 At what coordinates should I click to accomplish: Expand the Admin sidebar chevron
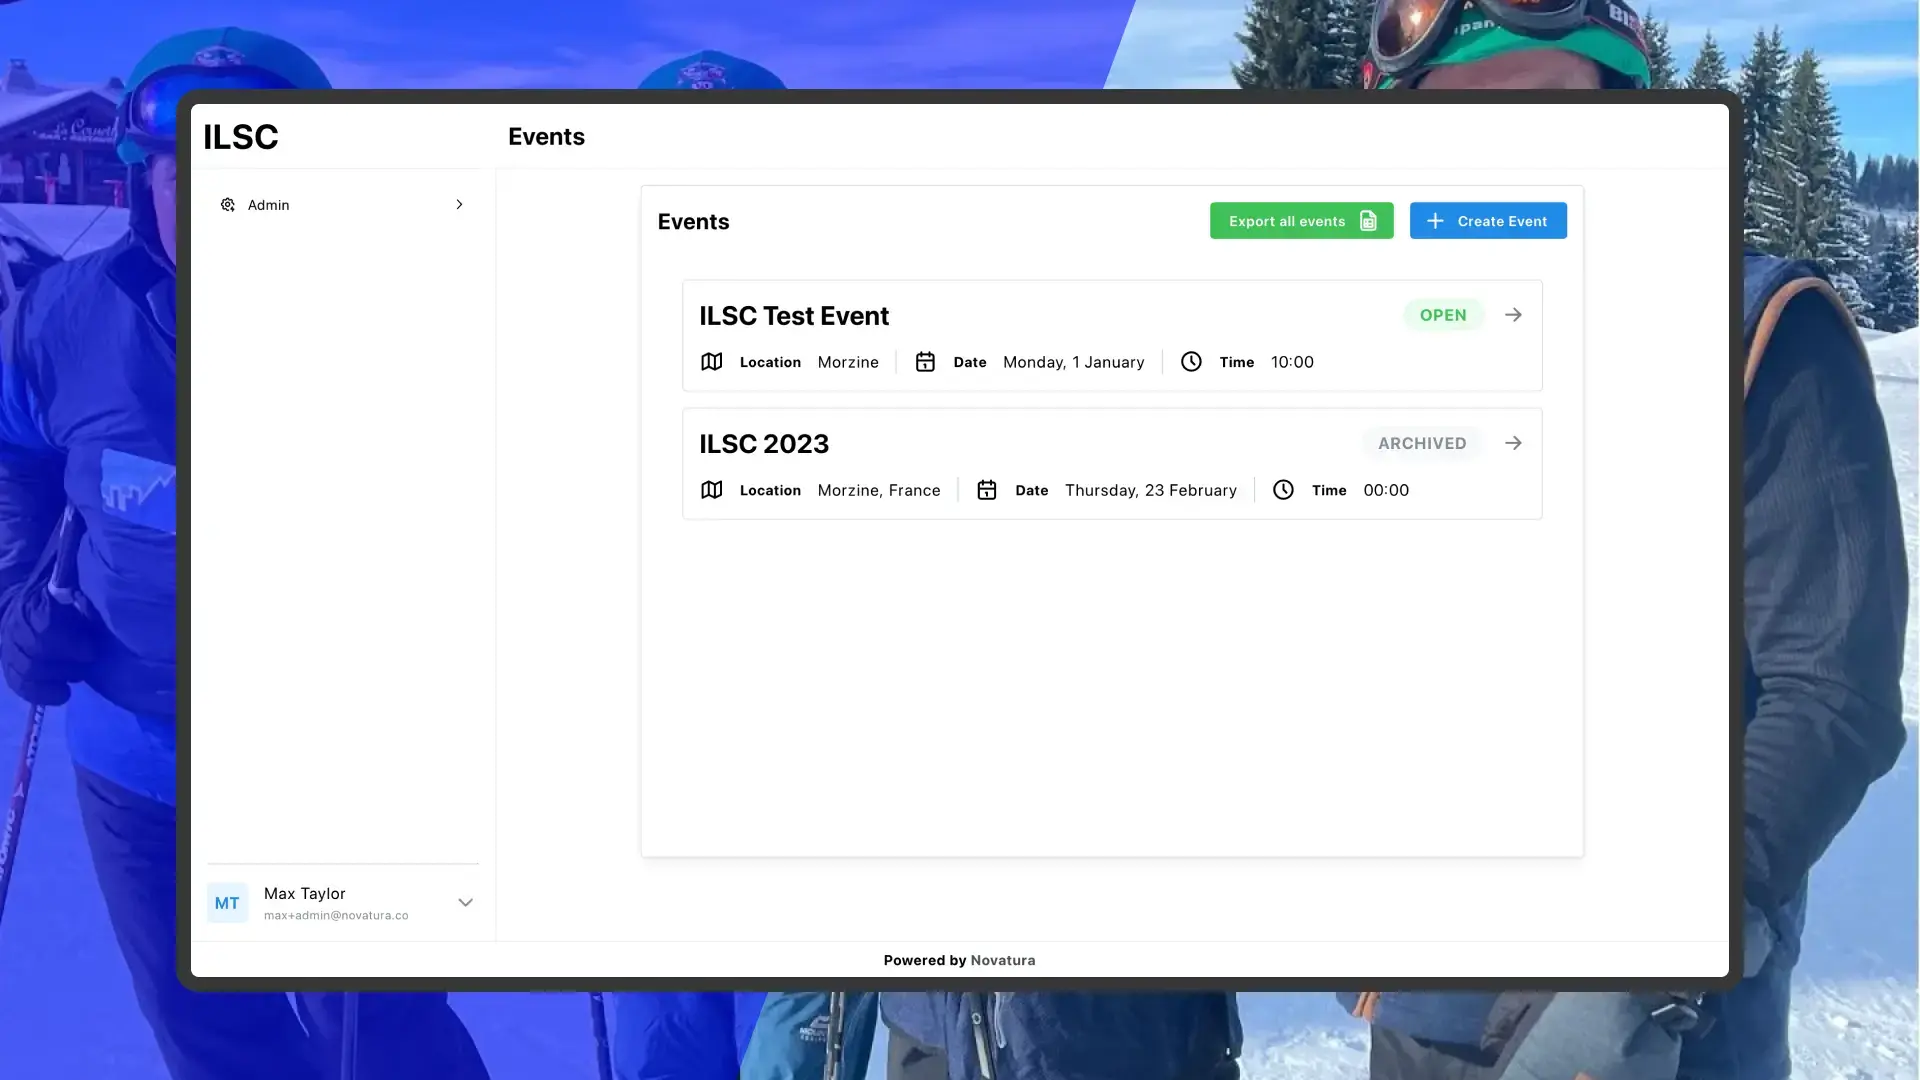click(459, 205)
